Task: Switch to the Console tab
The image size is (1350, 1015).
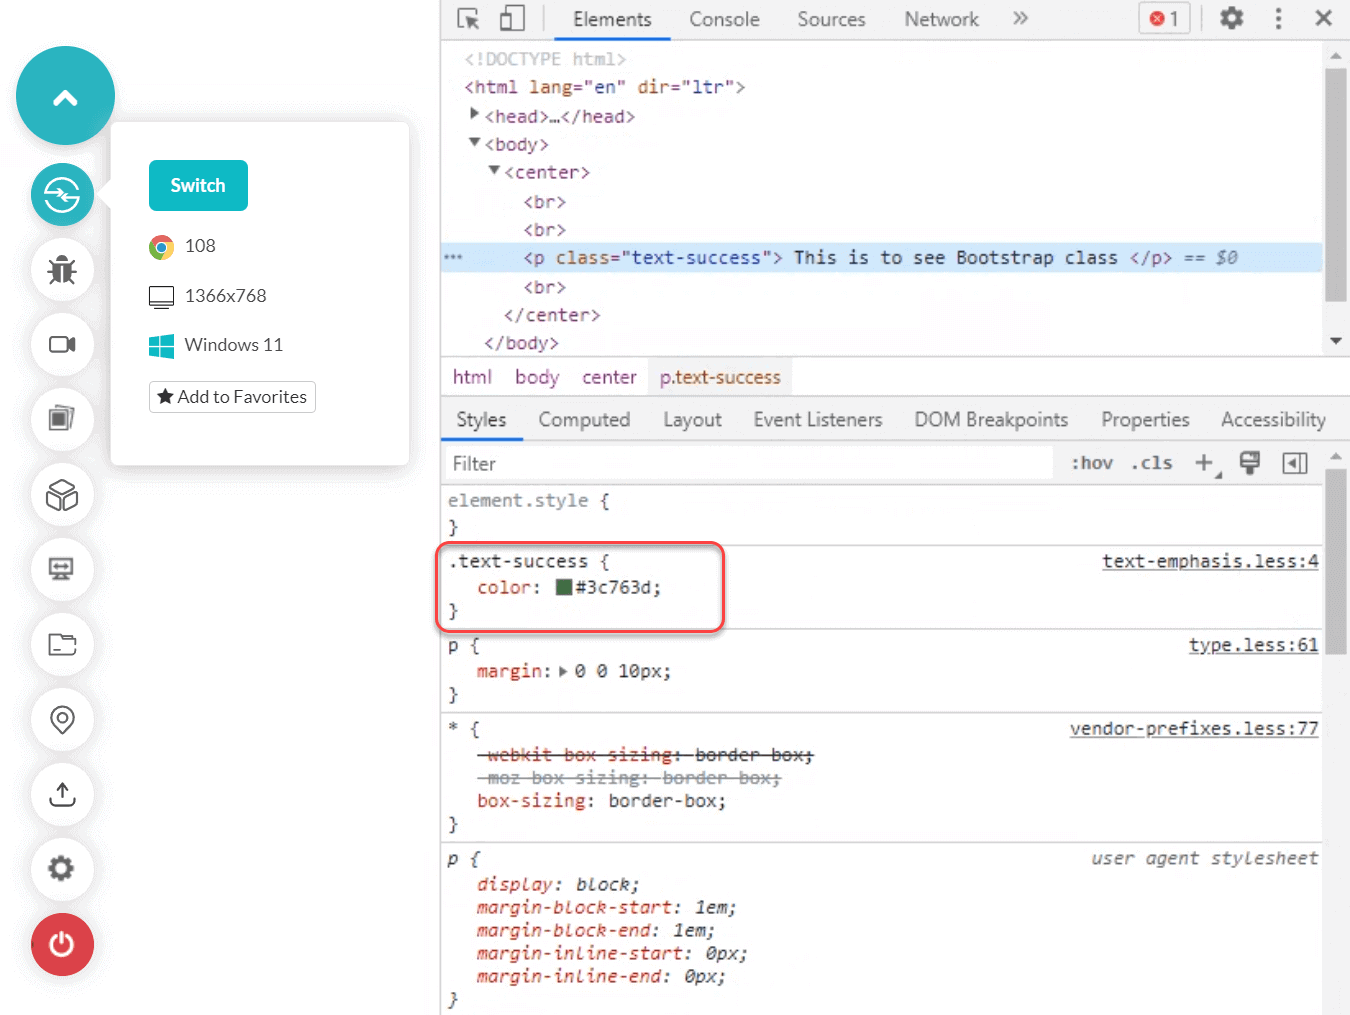Action: pos(723,18)
